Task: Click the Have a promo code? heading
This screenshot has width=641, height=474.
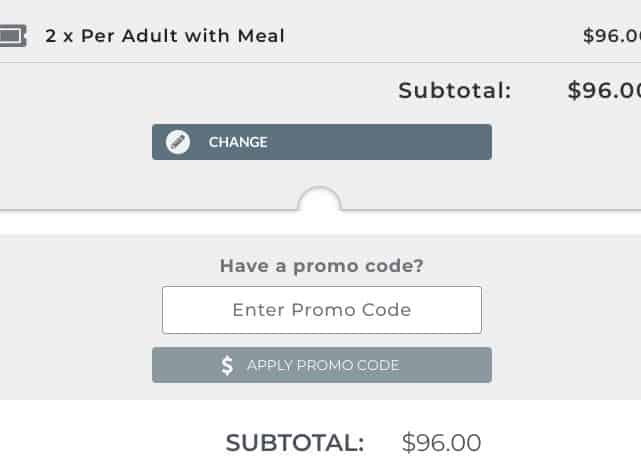Action: [x=322, y=266]
